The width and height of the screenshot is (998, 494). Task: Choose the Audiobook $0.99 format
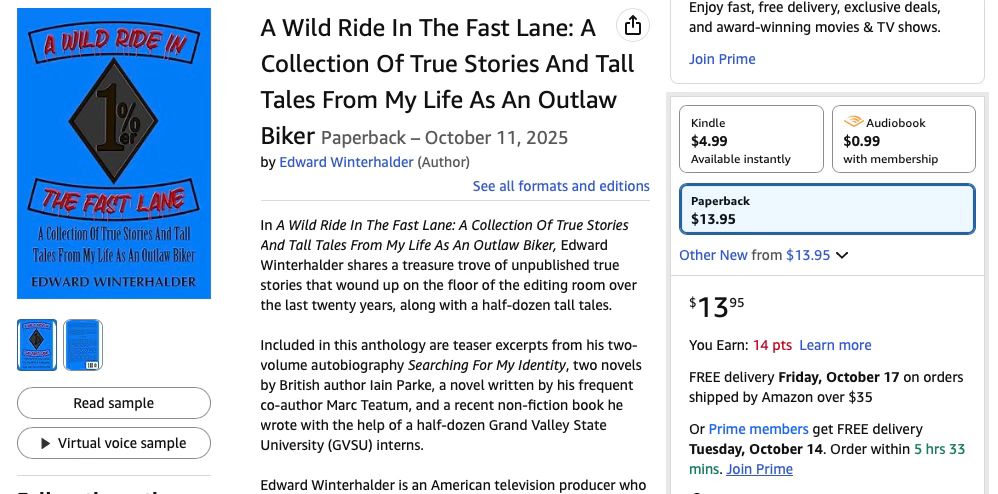click(903, 139)
